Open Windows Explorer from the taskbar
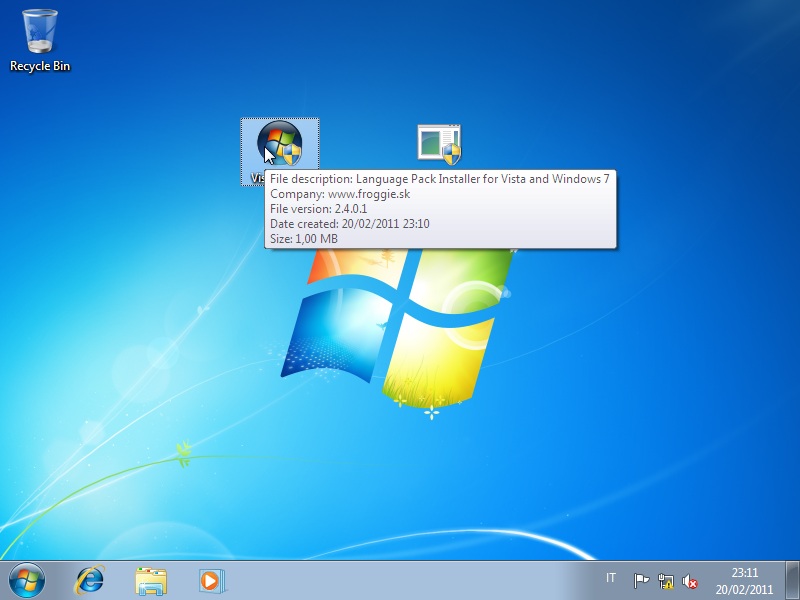Screen dimensions: 800x600 click(151, 581)
